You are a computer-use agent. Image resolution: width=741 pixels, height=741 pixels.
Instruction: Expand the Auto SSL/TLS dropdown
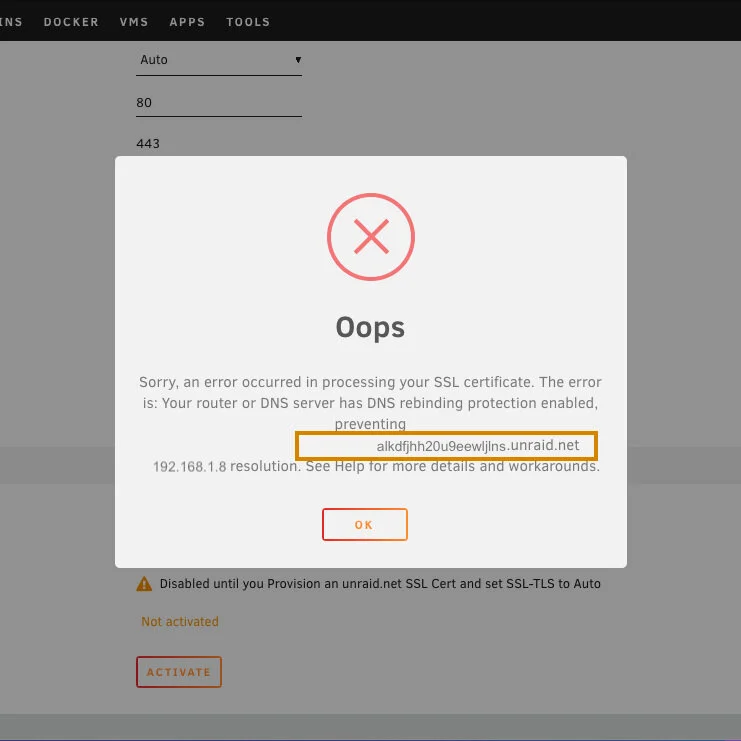point(219,60)
